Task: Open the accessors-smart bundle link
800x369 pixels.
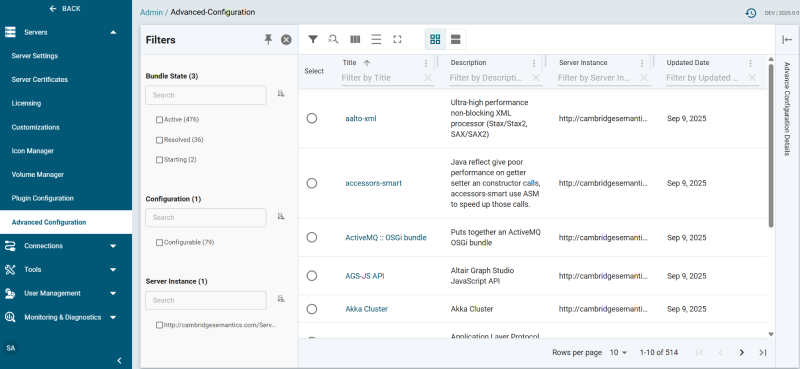Action: (373, 183)
